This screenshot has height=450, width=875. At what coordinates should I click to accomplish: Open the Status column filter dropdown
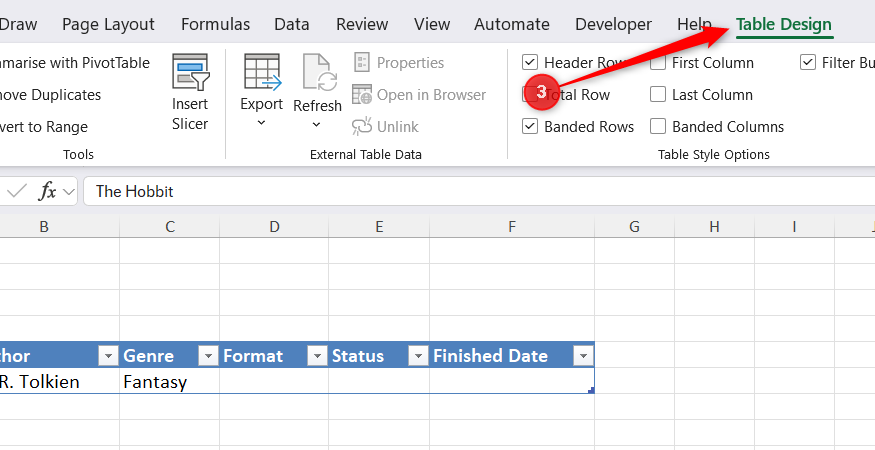point(418,355)
